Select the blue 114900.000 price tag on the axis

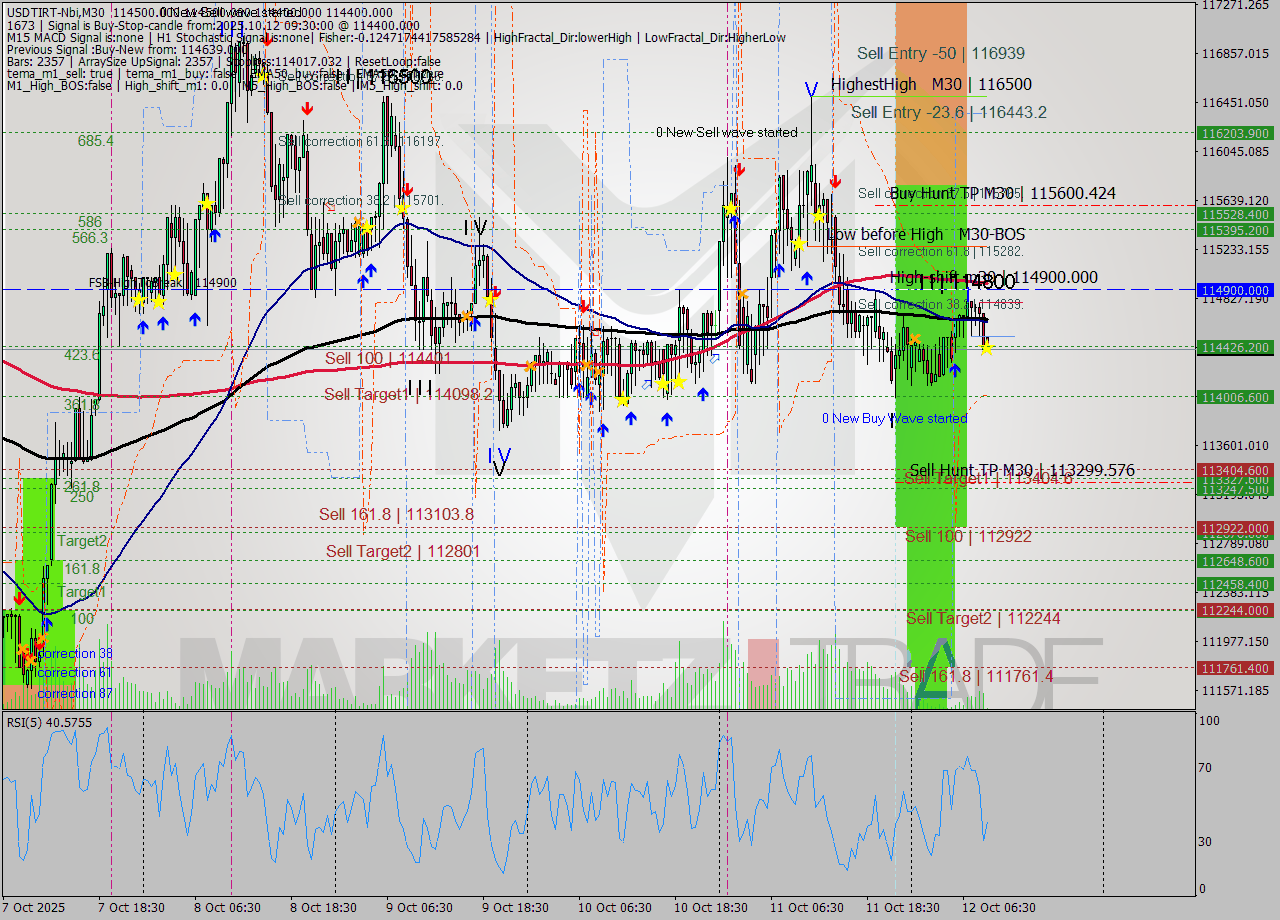pyautogui.click(x=1233, y=290)
